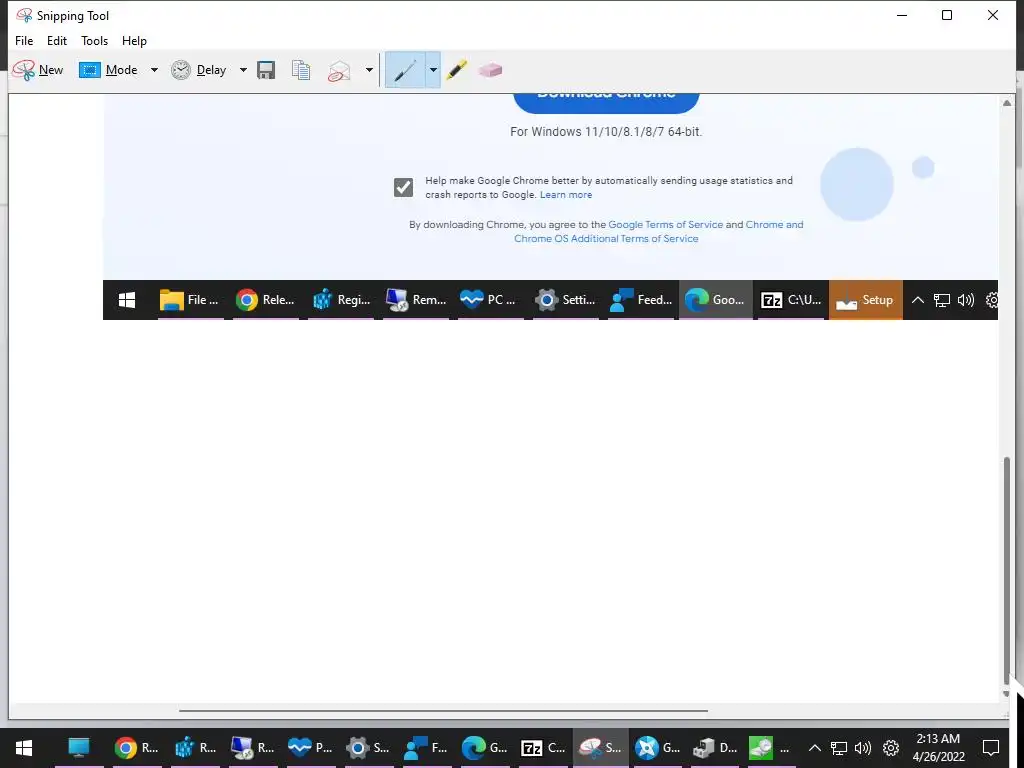The height and width of the screenshot is (768, 1024).
Task: Open the Pen options dropdown arrow
Action: [433, 70]
